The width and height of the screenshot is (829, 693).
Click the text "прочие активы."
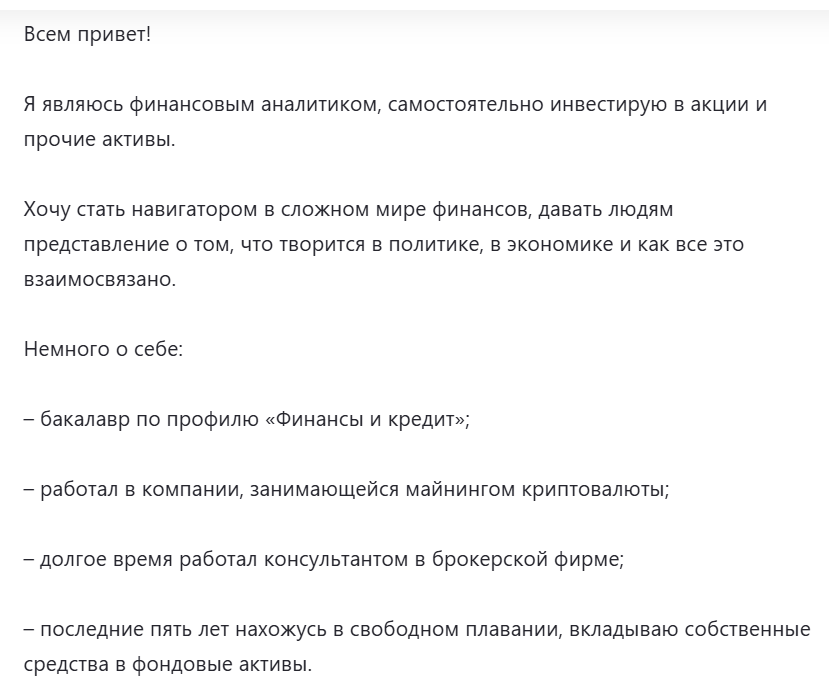pos(99,140)
